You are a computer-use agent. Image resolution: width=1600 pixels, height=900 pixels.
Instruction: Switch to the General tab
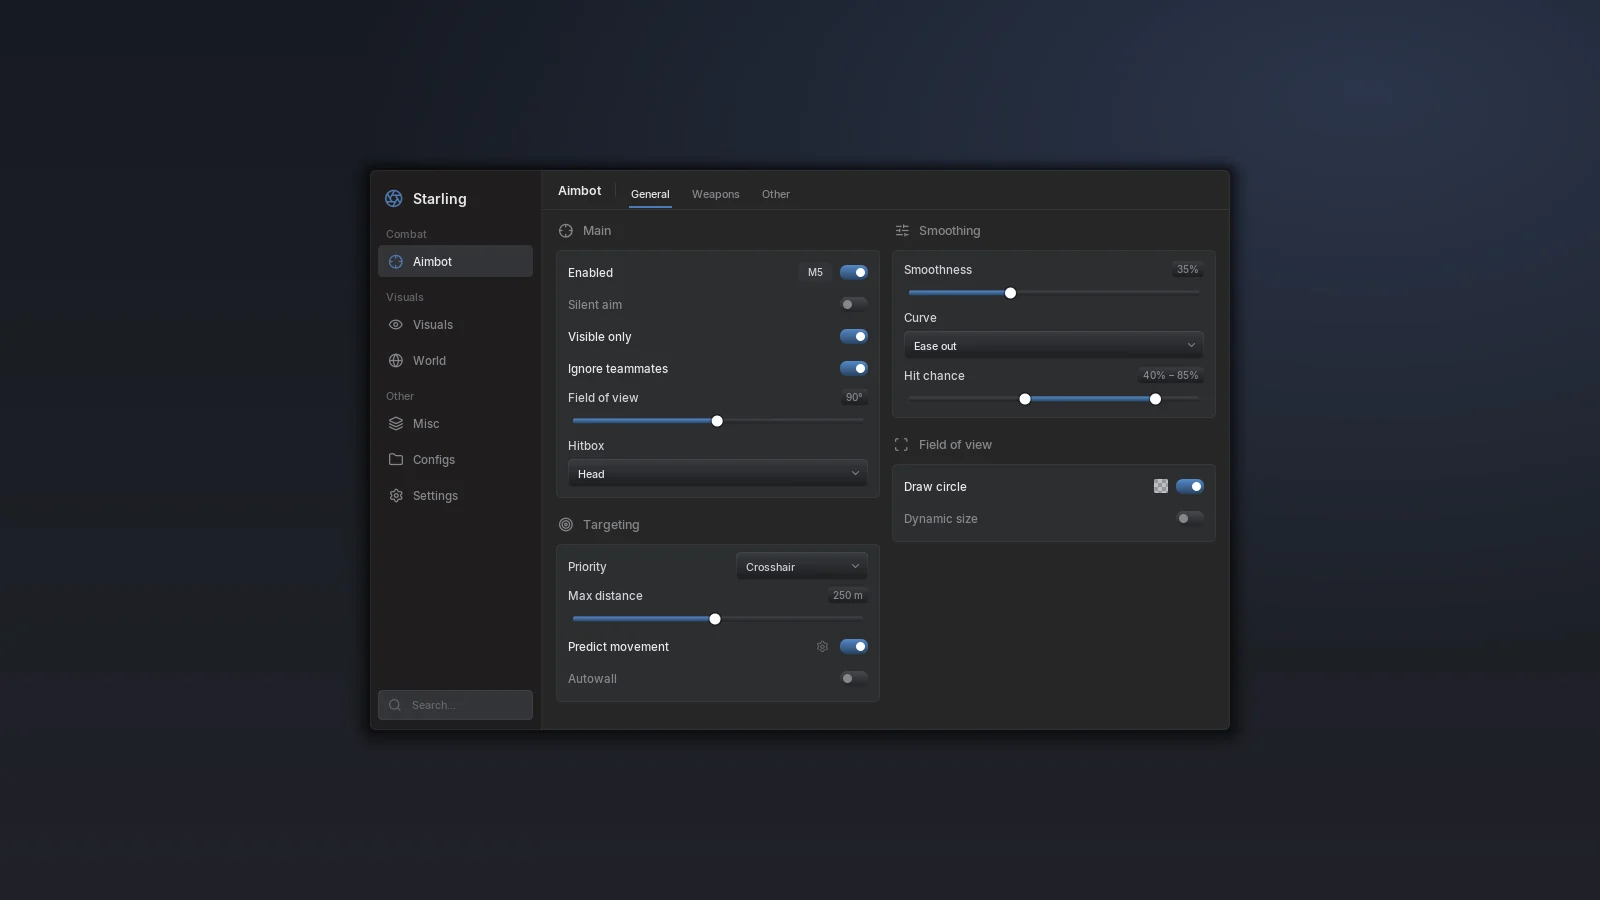tap(650, 194)
